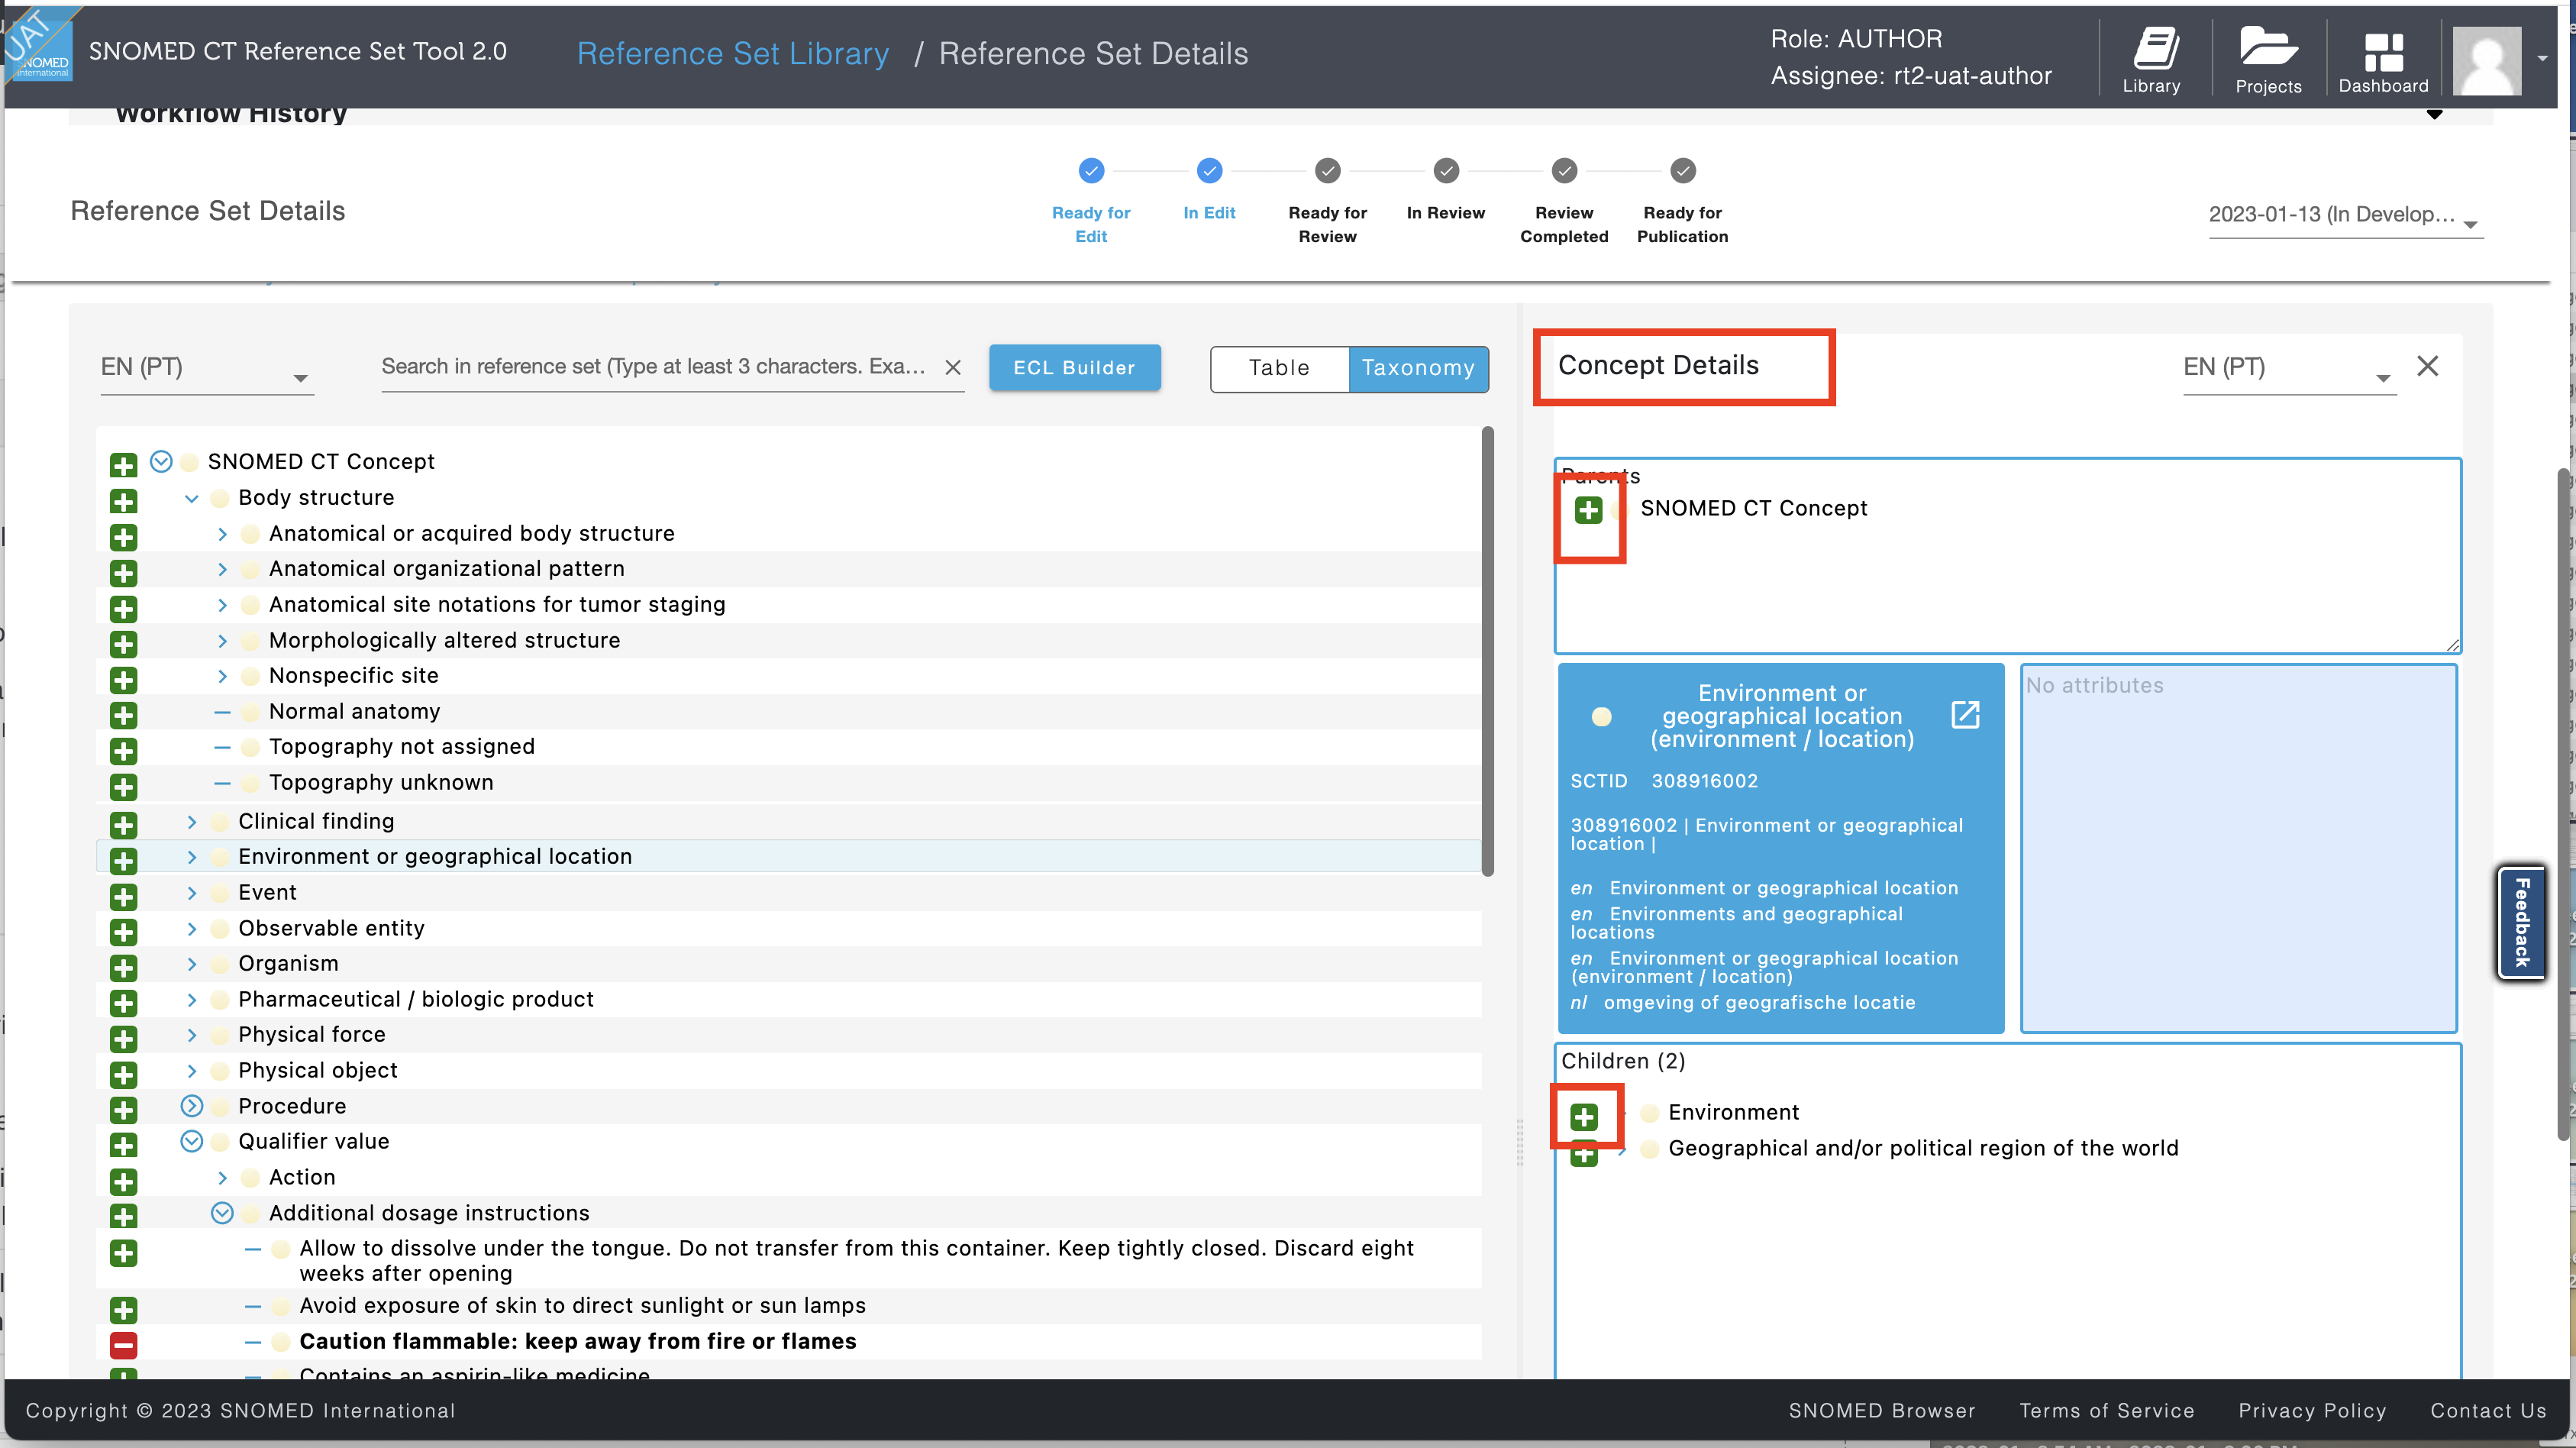Collapse the Body structure node

coord(191,498)
